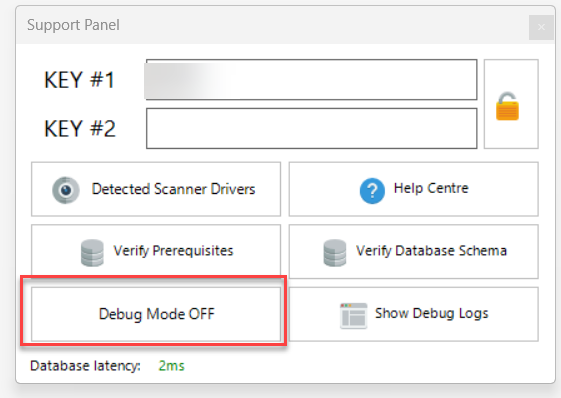Click the orange unlock padlock icon
Viewport: 561px width, 398px height.
(507, 106)
